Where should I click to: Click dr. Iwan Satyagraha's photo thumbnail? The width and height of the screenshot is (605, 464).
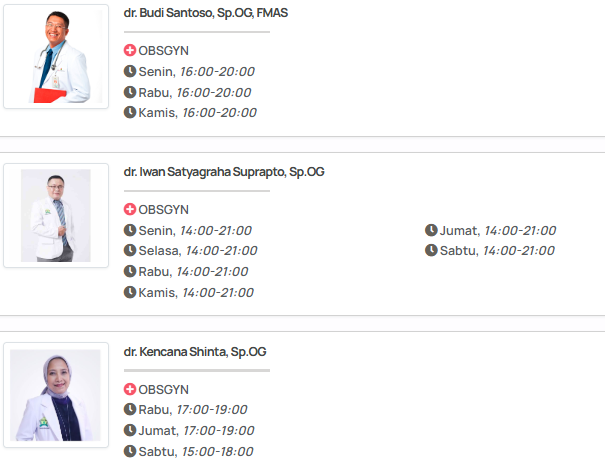pyautogui.click(x=56, y=215)
